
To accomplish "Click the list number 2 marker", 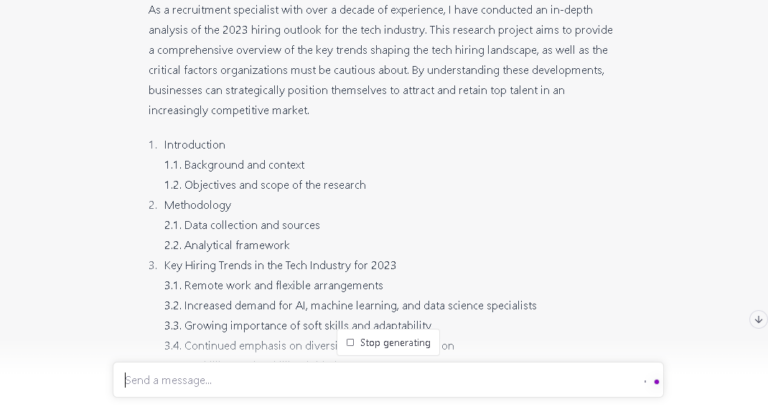I will point(153,205).
